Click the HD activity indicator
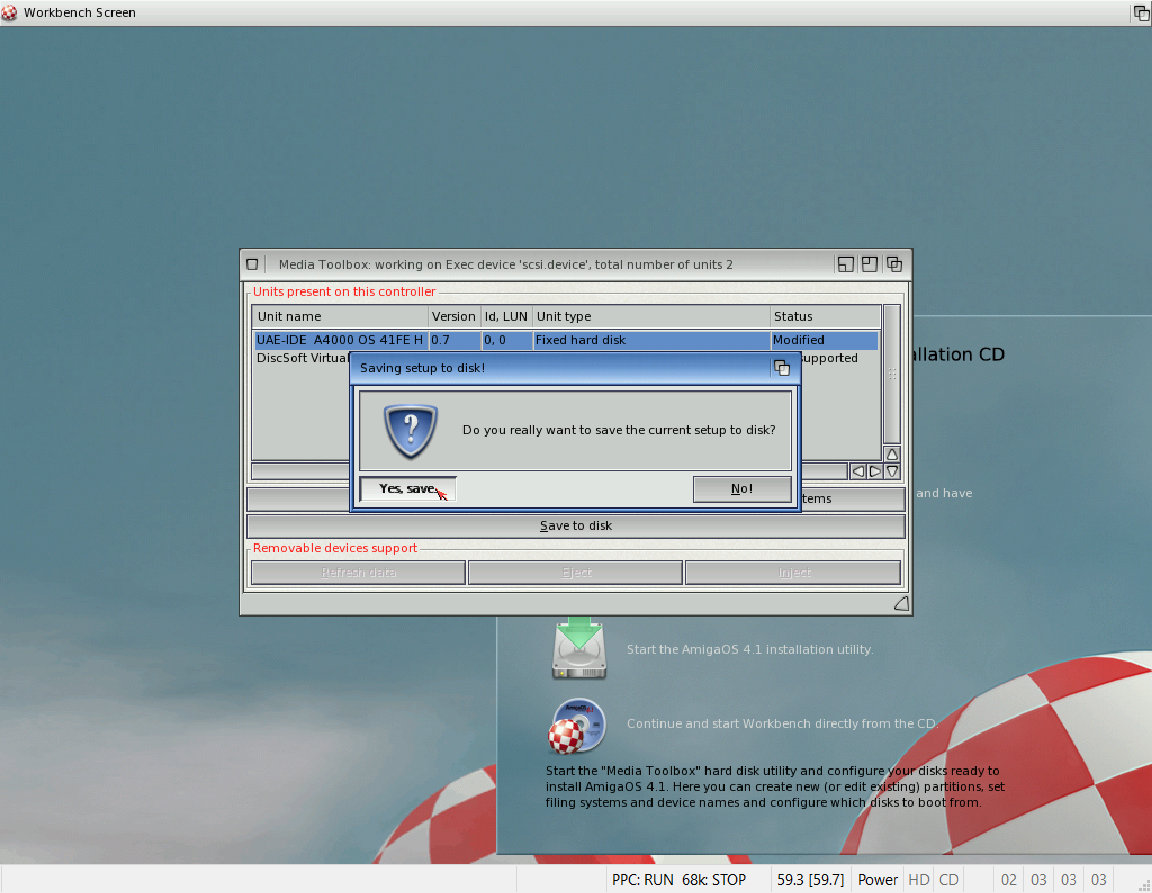This screenshot has width=1152, height=893. 919,880
